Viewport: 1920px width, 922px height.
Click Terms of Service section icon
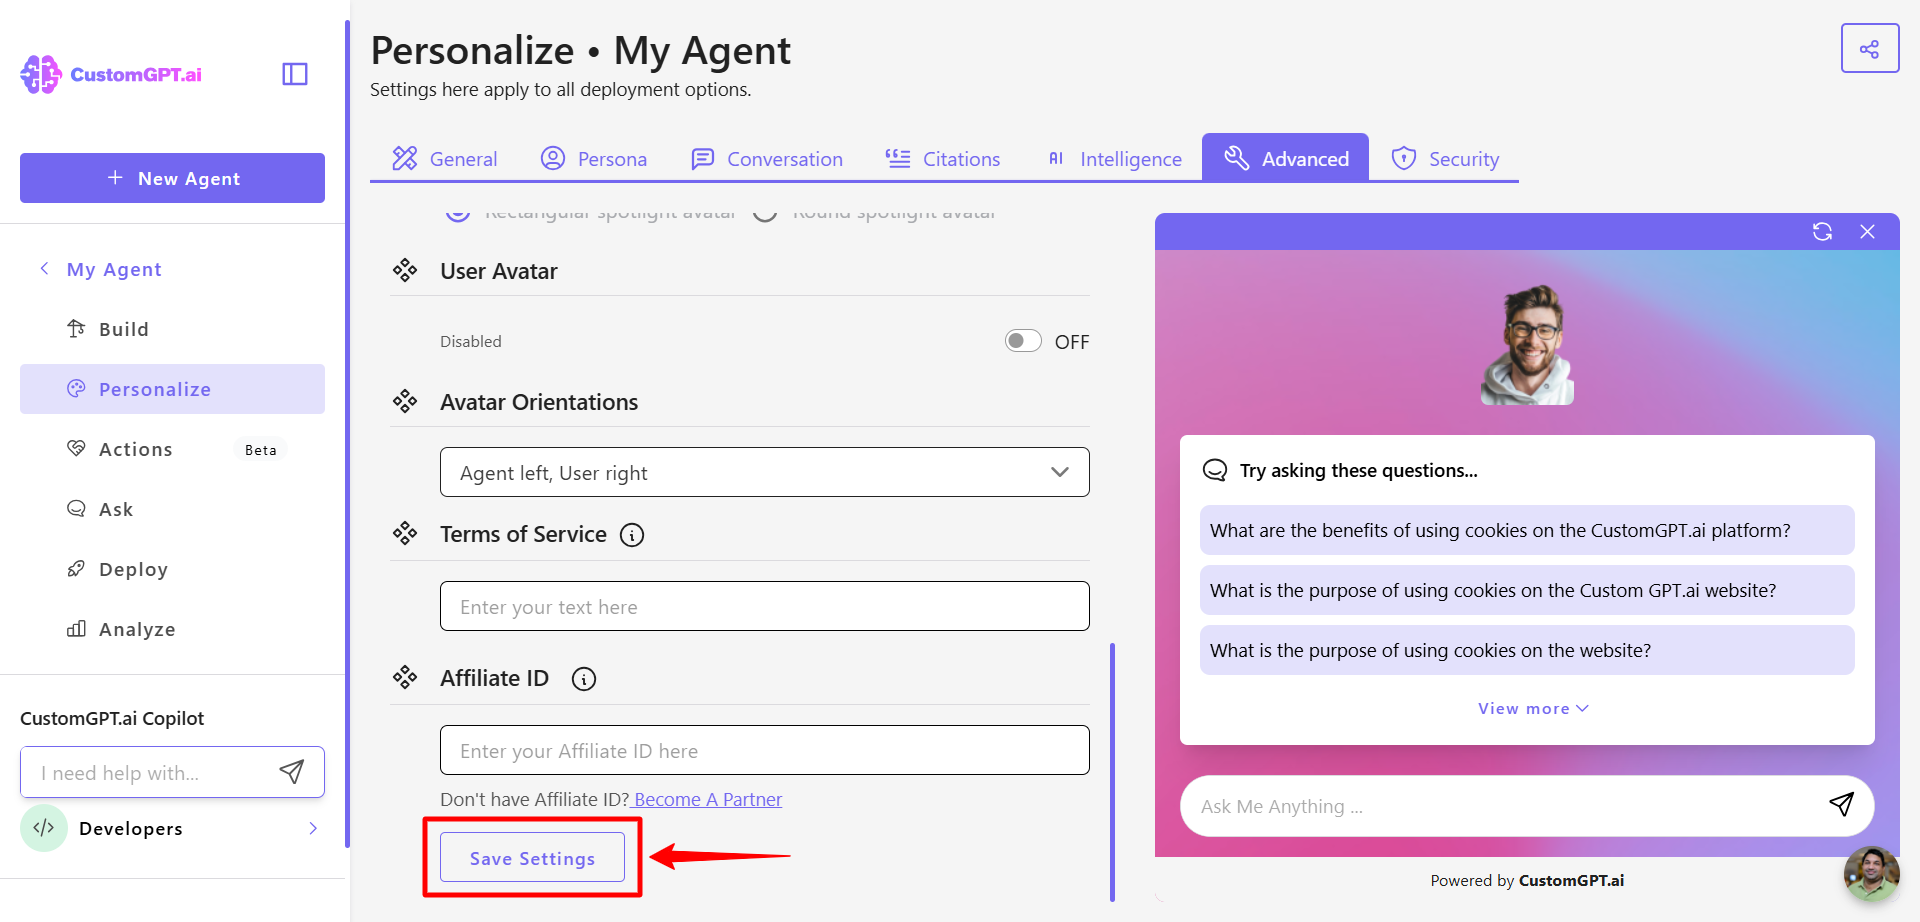[x=405, y=533]
